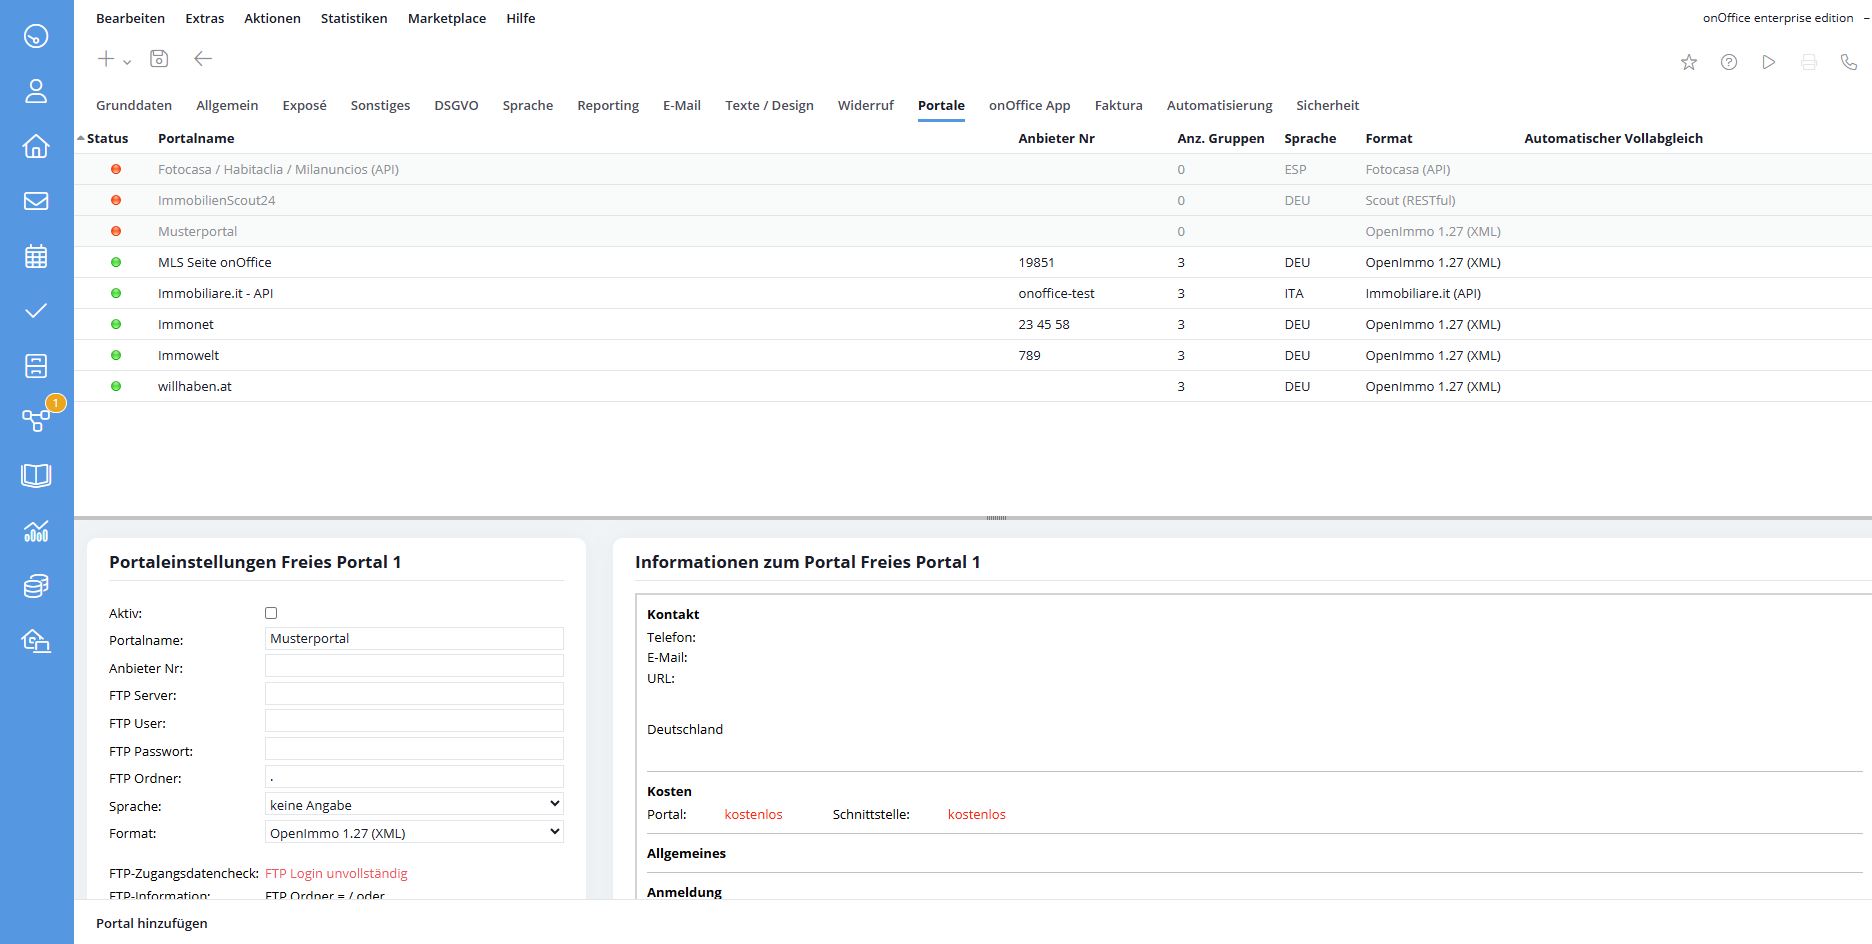Click the back arrow icon in toolbar
Screen dimensions: 1872x944
click(203, 59)
